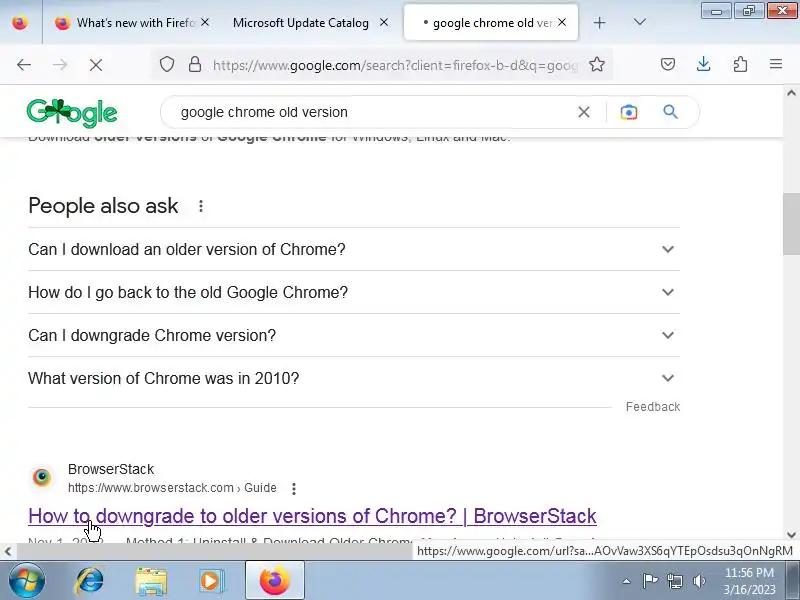This screenshot has height=600, width=800.
Task: Click the Firefox taskbar button
Action: (274, 581)
